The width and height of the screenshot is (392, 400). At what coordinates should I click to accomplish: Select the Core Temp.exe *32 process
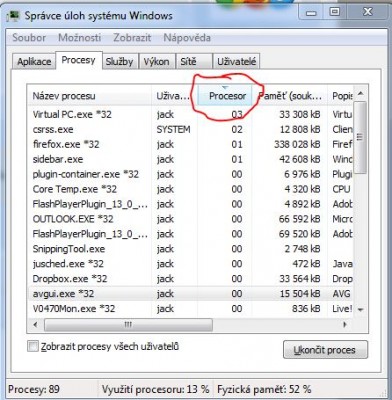(x=190, y=189)
